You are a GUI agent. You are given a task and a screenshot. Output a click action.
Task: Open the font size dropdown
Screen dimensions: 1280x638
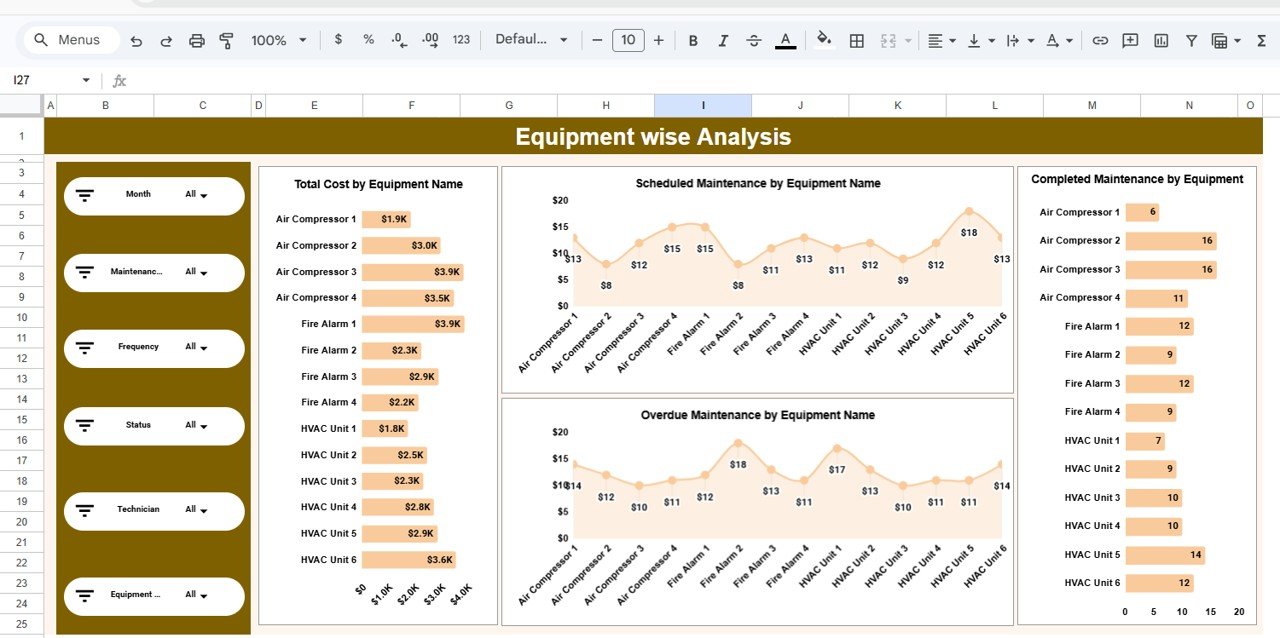pos(628,40)
